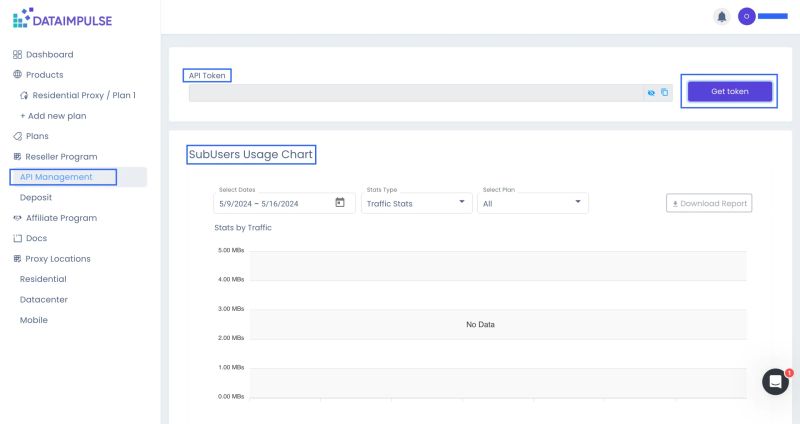Go to Plans page
800x424 pixels.
37,136
